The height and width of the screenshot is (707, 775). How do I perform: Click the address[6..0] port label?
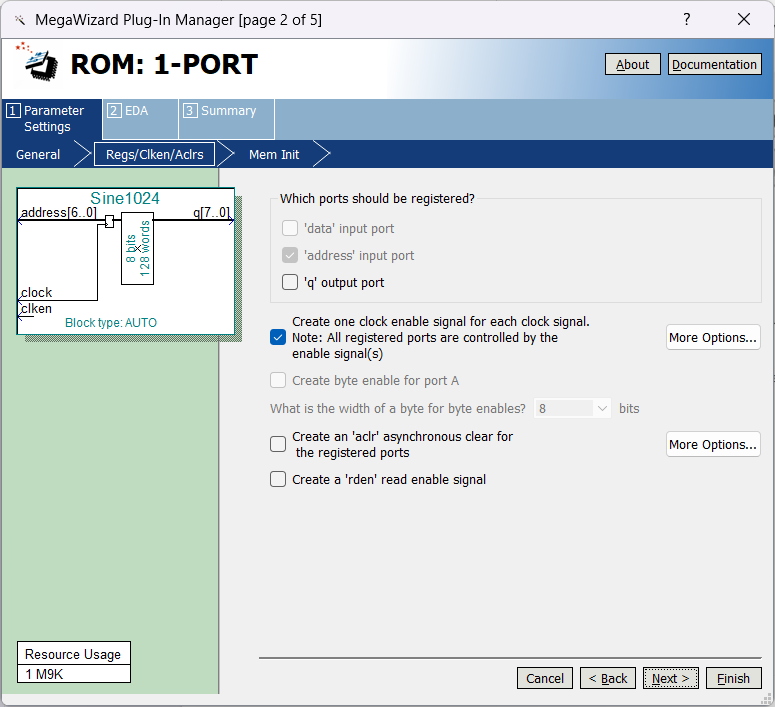[x=58, y=213]
